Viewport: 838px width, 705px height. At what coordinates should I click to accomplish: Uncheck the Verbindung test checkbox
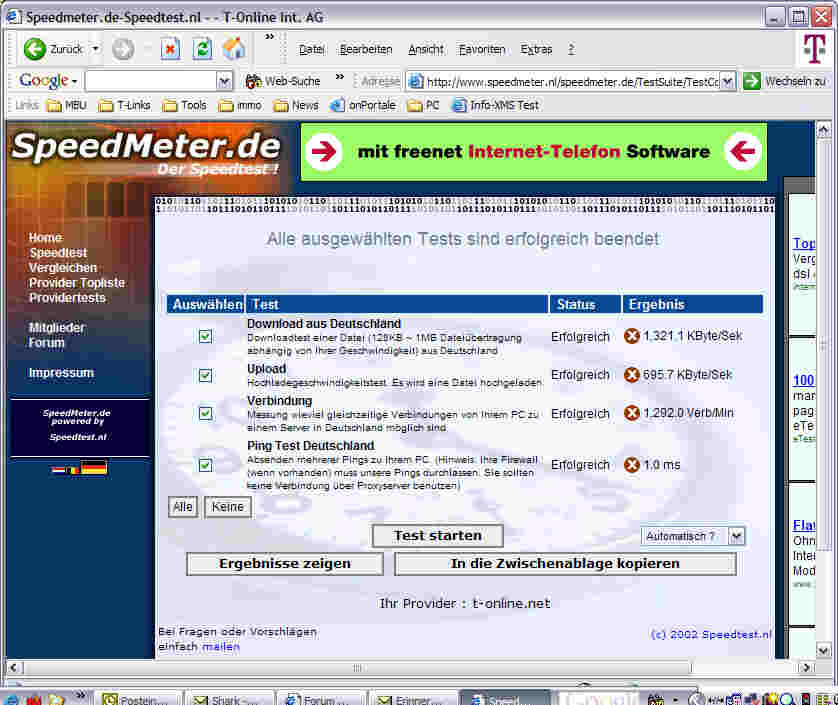[205, 413]
